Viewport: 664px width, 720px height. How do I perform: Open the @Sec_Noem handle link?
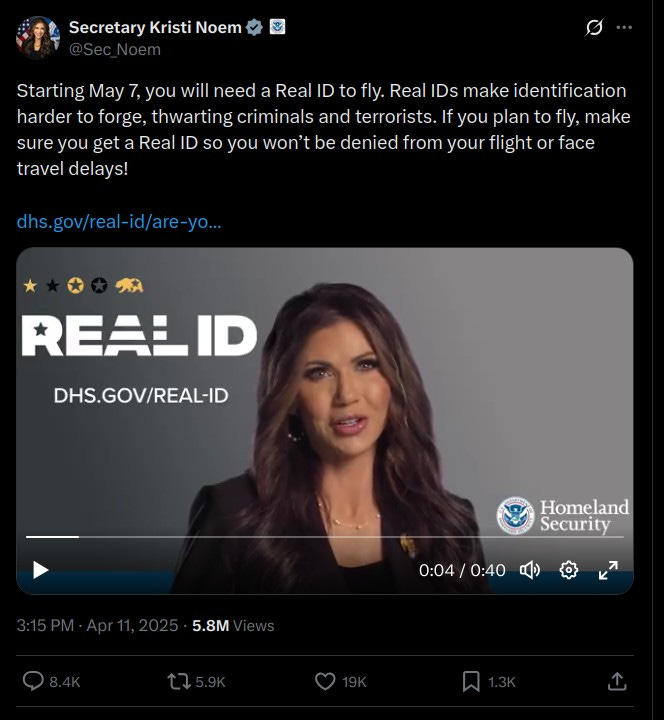pyautogui.click(x=115, y=50)
